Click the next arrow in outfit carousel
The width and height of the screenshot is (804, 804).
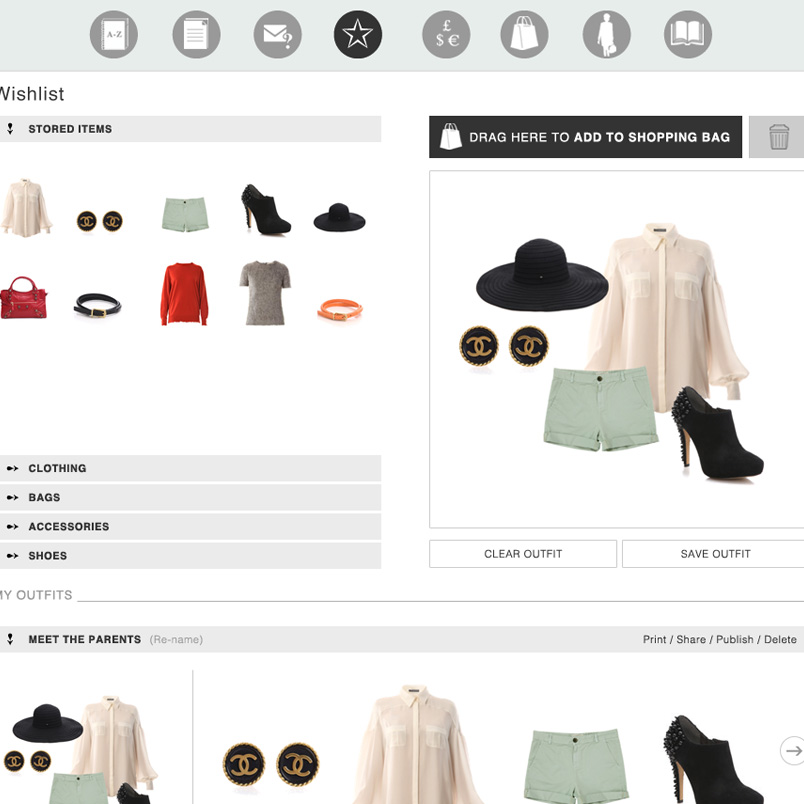(792, 750)
